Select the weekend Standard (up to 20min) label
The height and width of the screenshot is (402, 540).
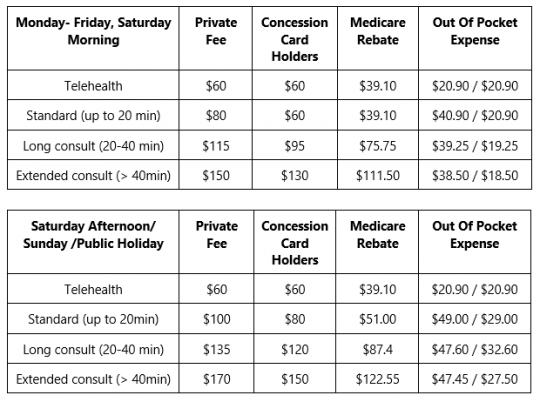click(x=93, y=319)
